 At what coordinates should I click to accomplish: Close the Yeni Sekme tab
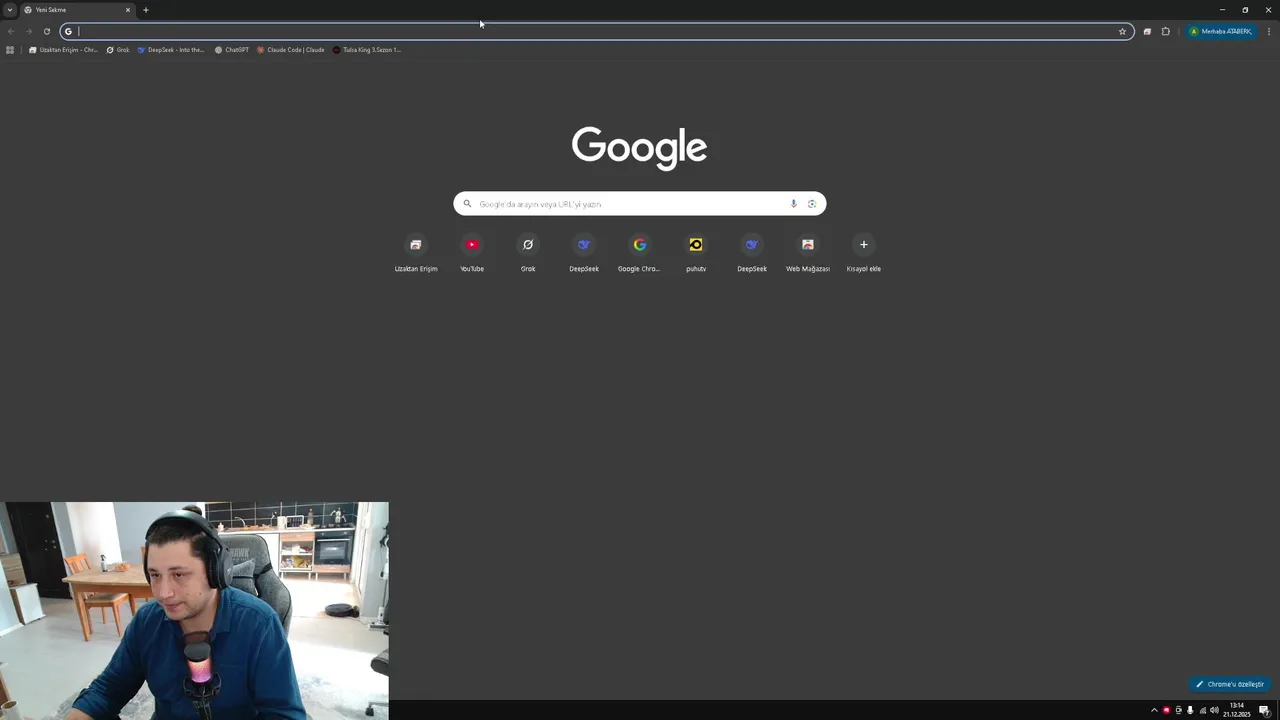(128, 10)
